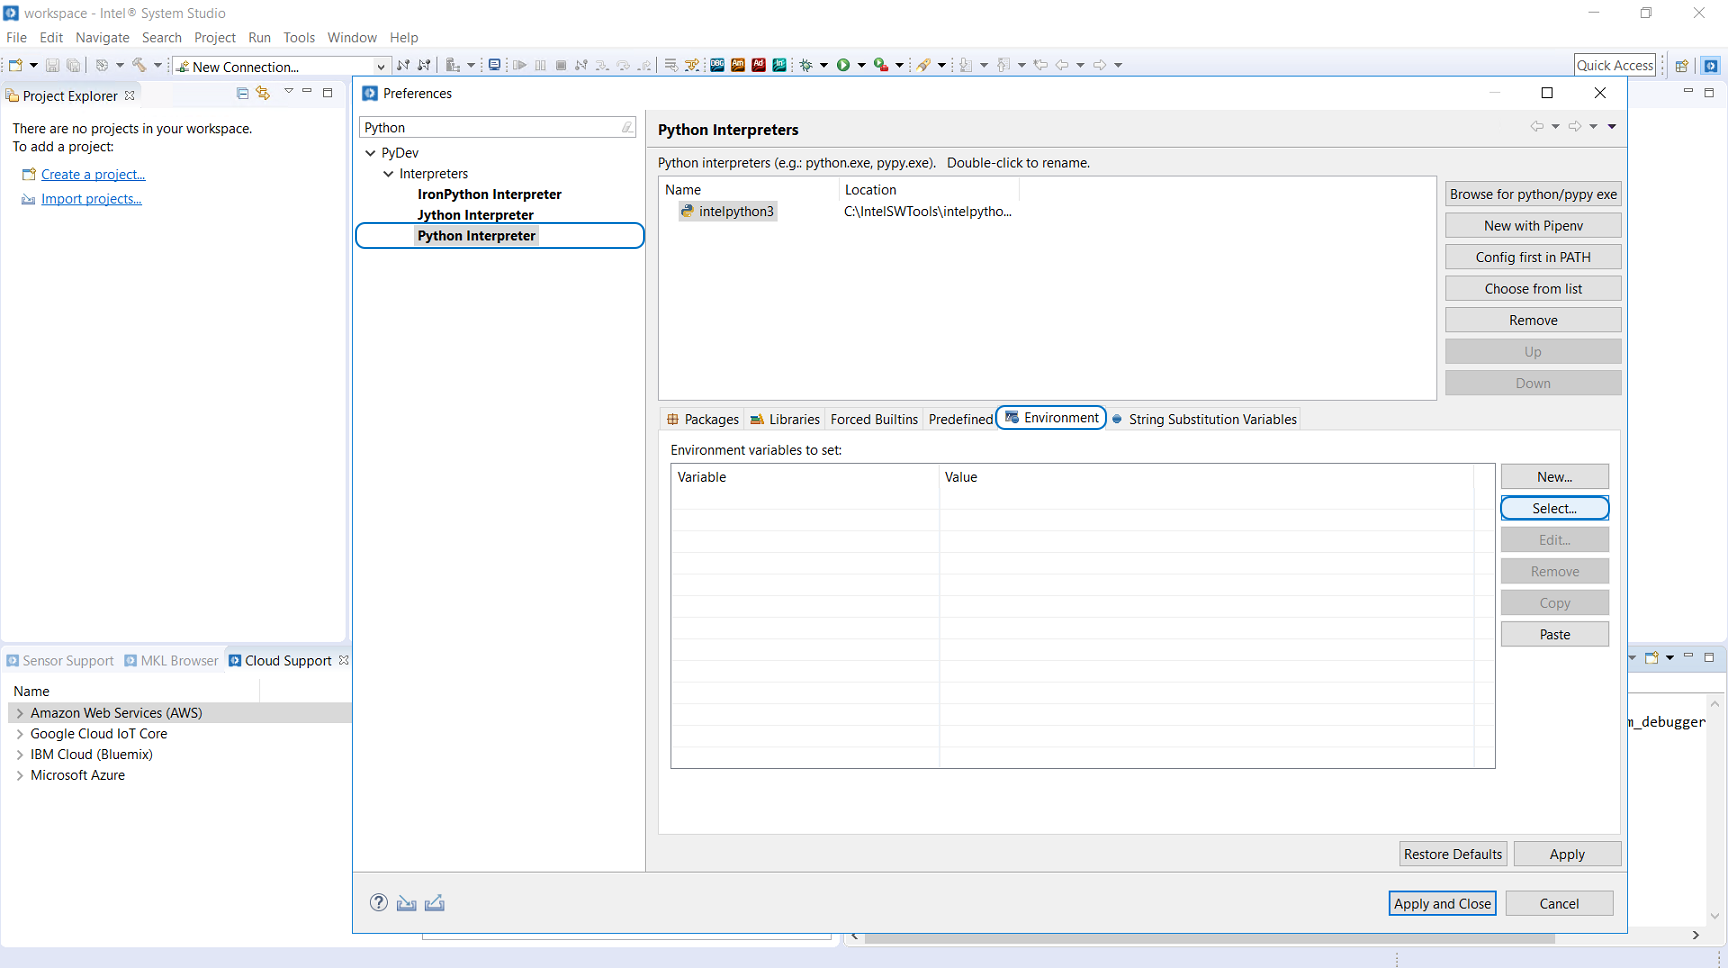Image resolution: width=1728 pixels, height=968 pixels.
Task: Click Open Perspective icon
Action: coord(1682,65)
